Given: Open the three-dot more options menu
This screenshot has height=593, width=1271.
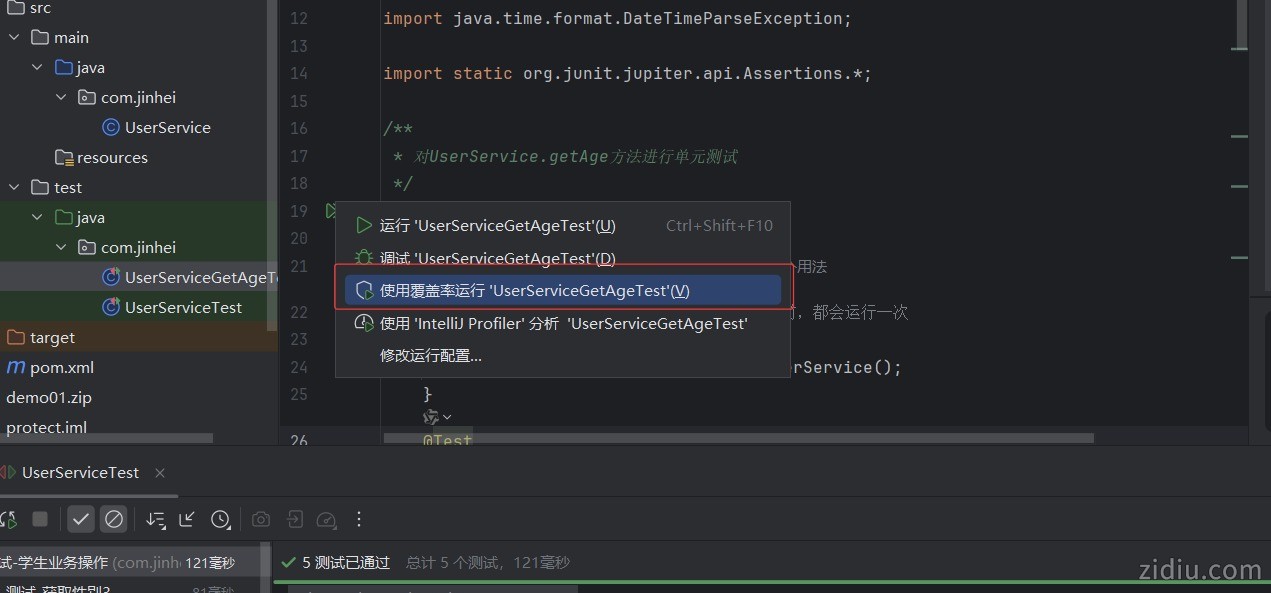Looking at the screenshot, I should coord(359,519).
